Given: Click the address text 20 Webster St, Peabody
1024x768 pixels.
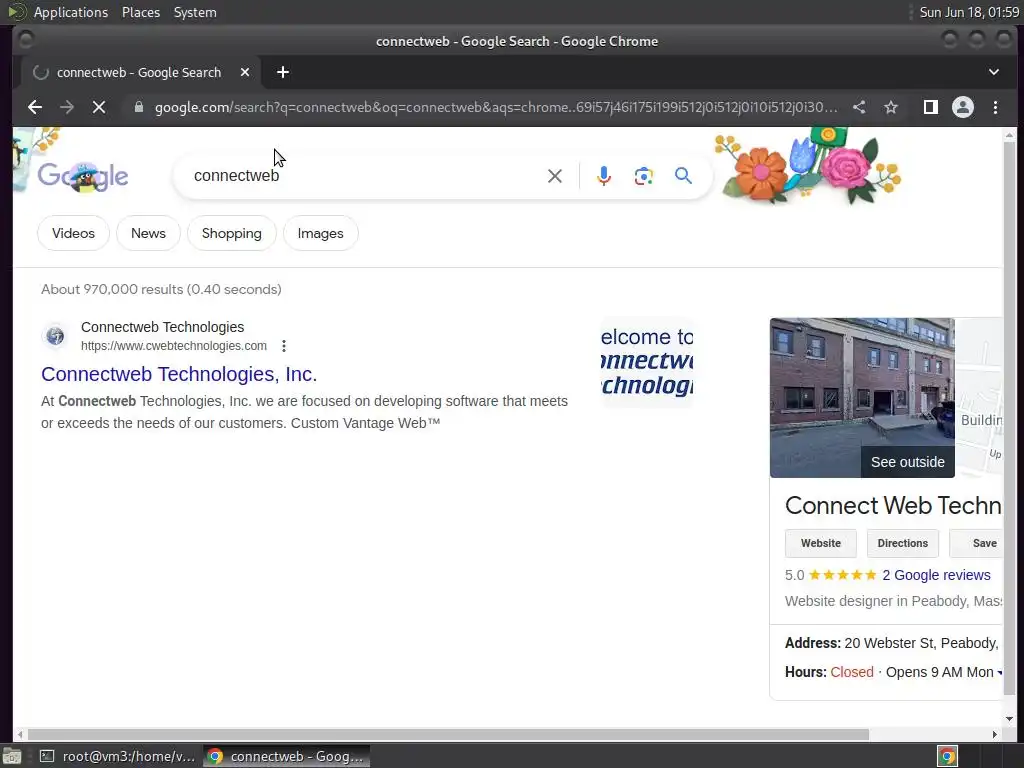Looking at the screenshot, I should pyautogui.click(x=921, y=643).
